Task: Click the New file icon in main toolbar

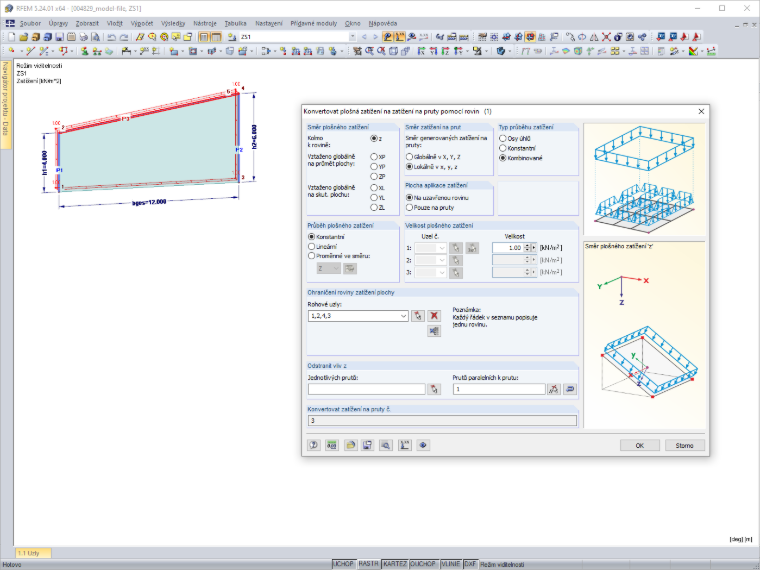Action: [x=12, y=37]
